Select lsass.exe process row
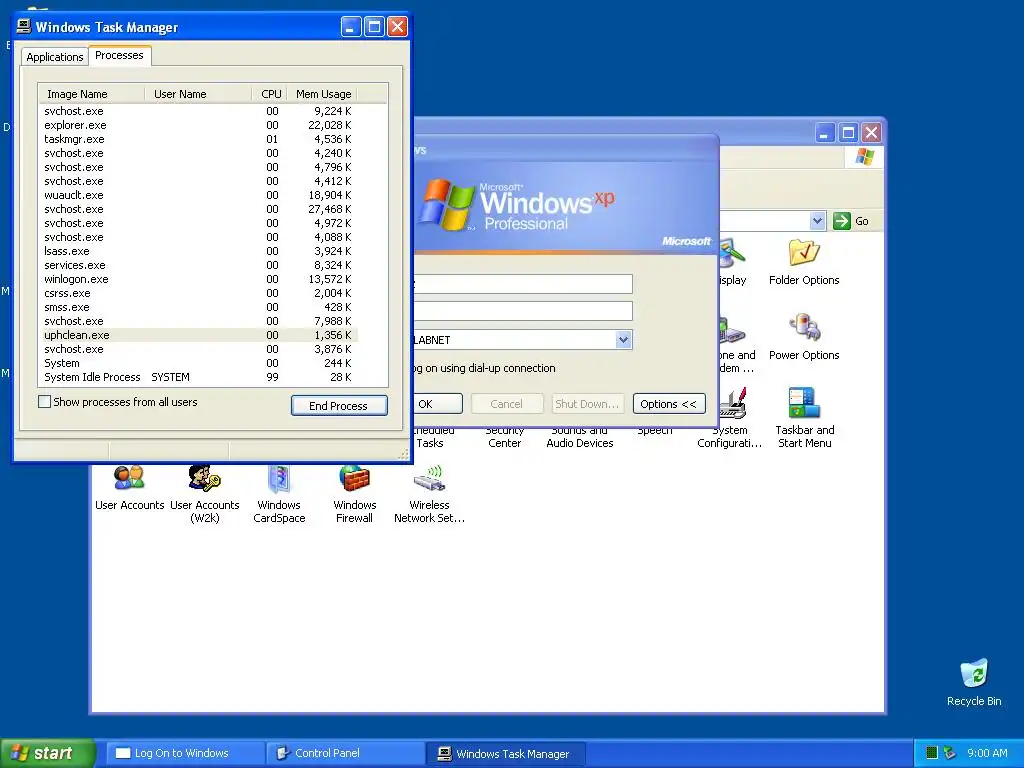 tap(198, 251)
